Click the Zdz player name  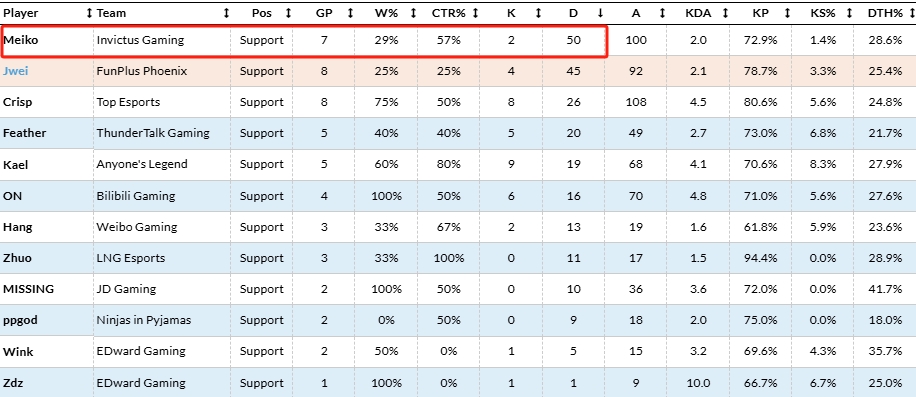(13, 384)
